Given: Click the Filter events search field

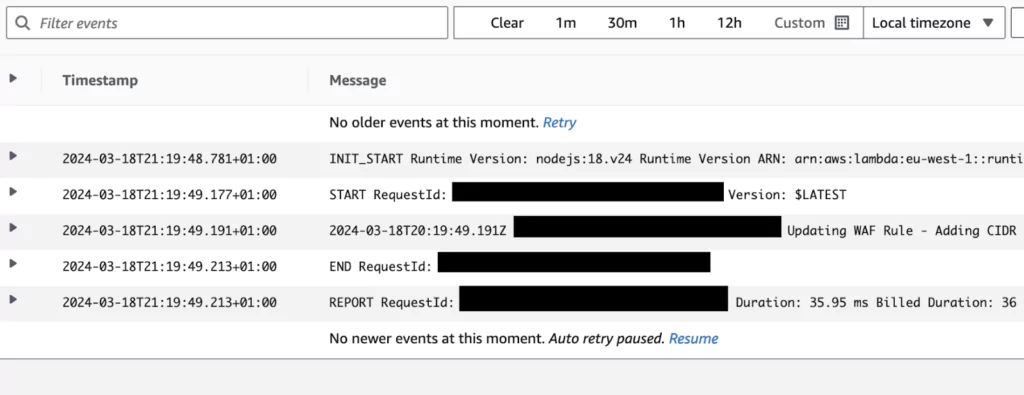Looking at the screenshot, I should (x=227, y=23).
